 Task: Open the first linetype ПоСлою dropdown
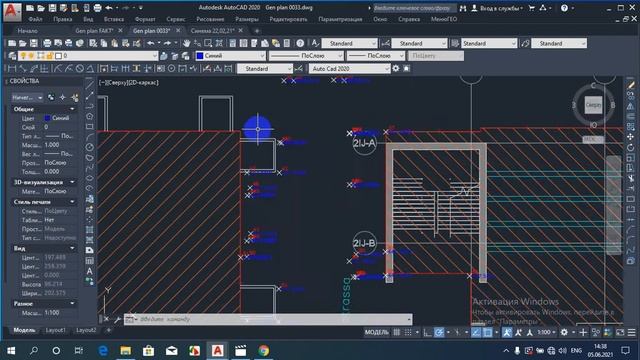[x=306, y=56]
